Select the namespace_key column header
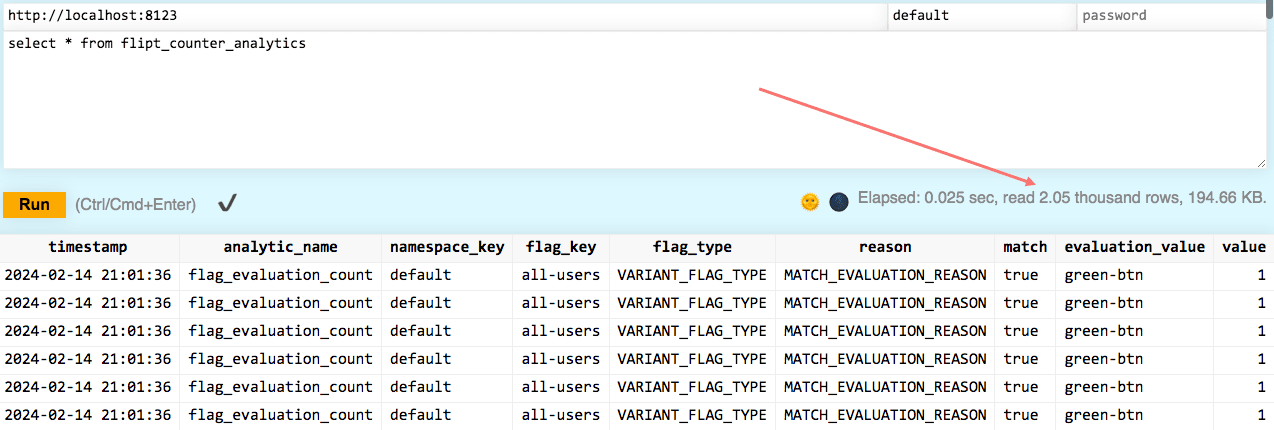Viewport: 1274px width, 430px height. point(447,247)
